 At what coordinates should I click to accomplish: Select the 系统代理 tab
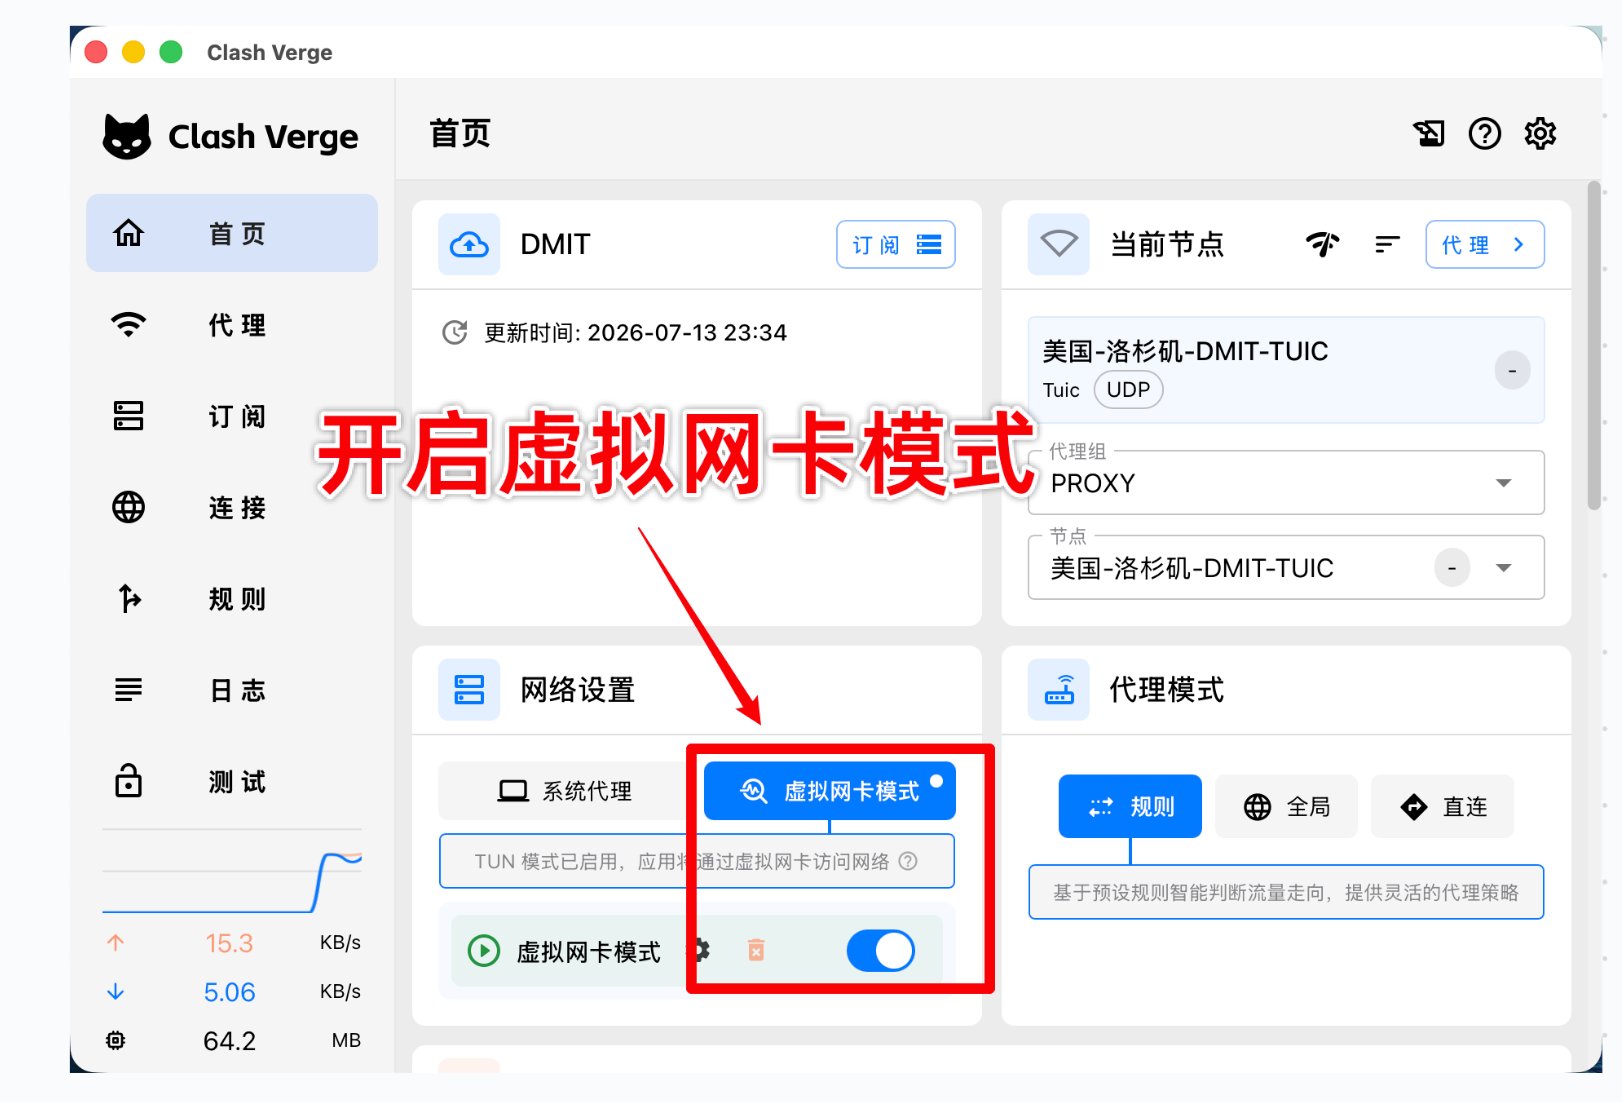coord(566,791)
